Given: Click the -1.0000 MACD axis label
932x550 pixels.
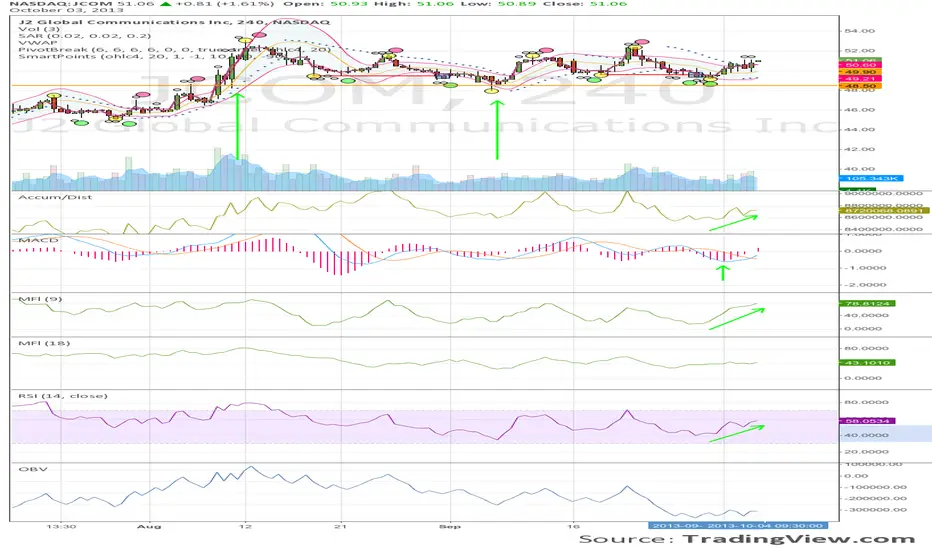Looking at the screenshot, I should (865, 268).
